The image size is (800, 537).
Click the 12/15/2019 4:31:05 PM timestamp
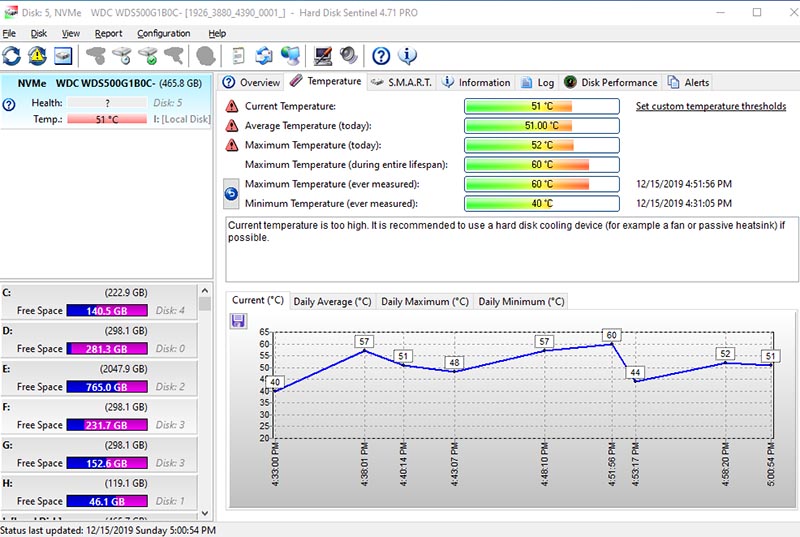tap(684, 203)
